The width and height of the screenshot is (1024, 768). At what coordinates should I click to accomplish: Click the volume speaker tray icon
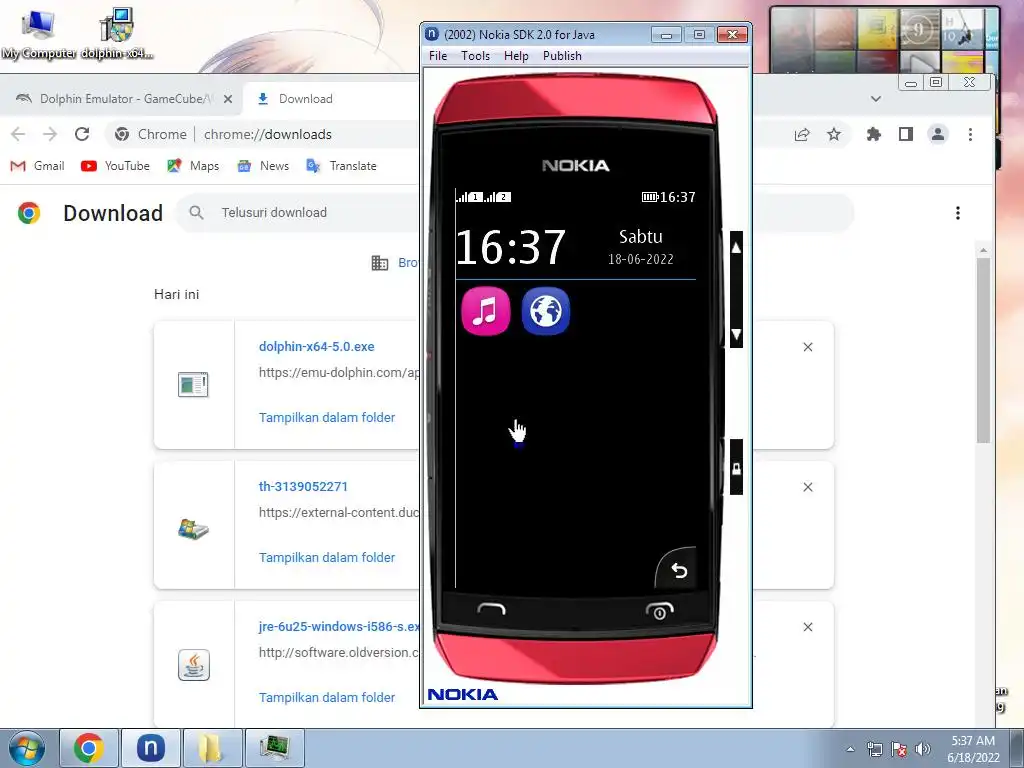[x=923, y=749]
